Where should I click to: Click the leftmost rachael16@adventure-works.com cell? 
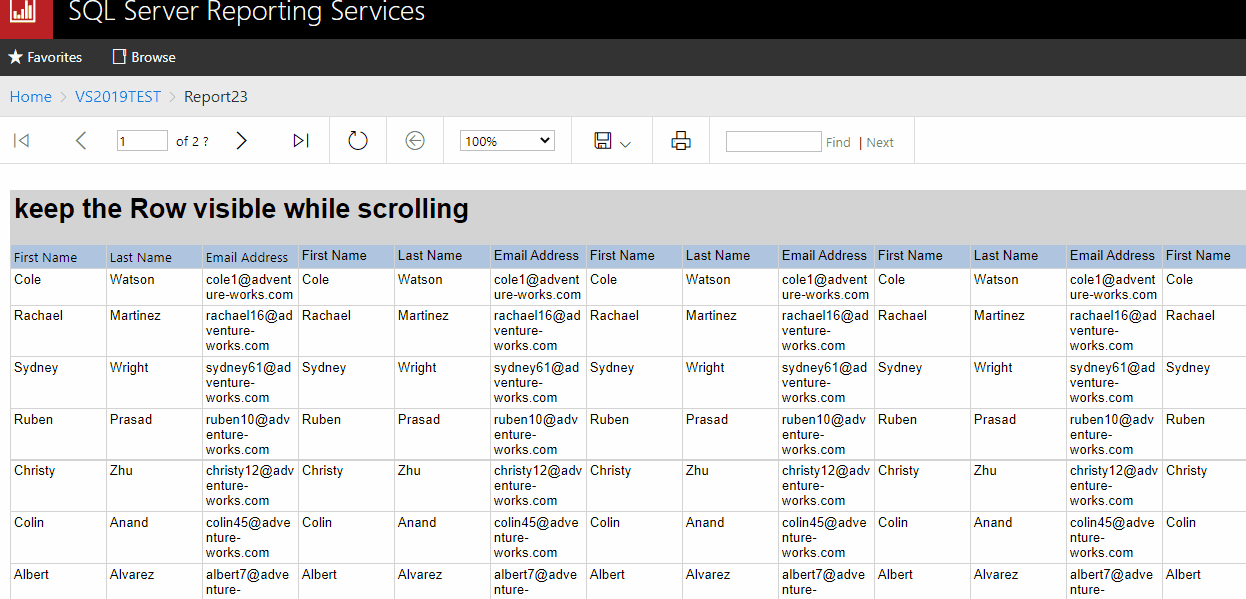click(250, 331)
